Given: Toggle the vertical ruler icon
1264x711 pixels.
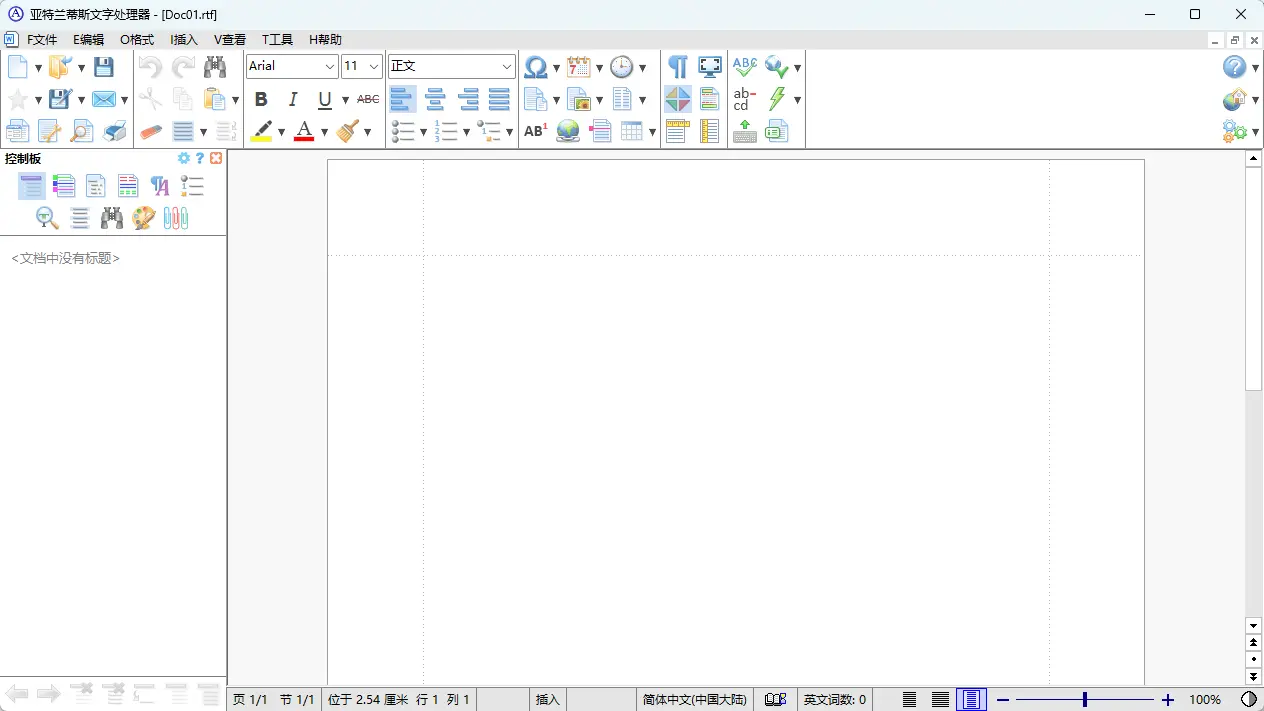Looking at the screenshot, I should tap(710, 131).
